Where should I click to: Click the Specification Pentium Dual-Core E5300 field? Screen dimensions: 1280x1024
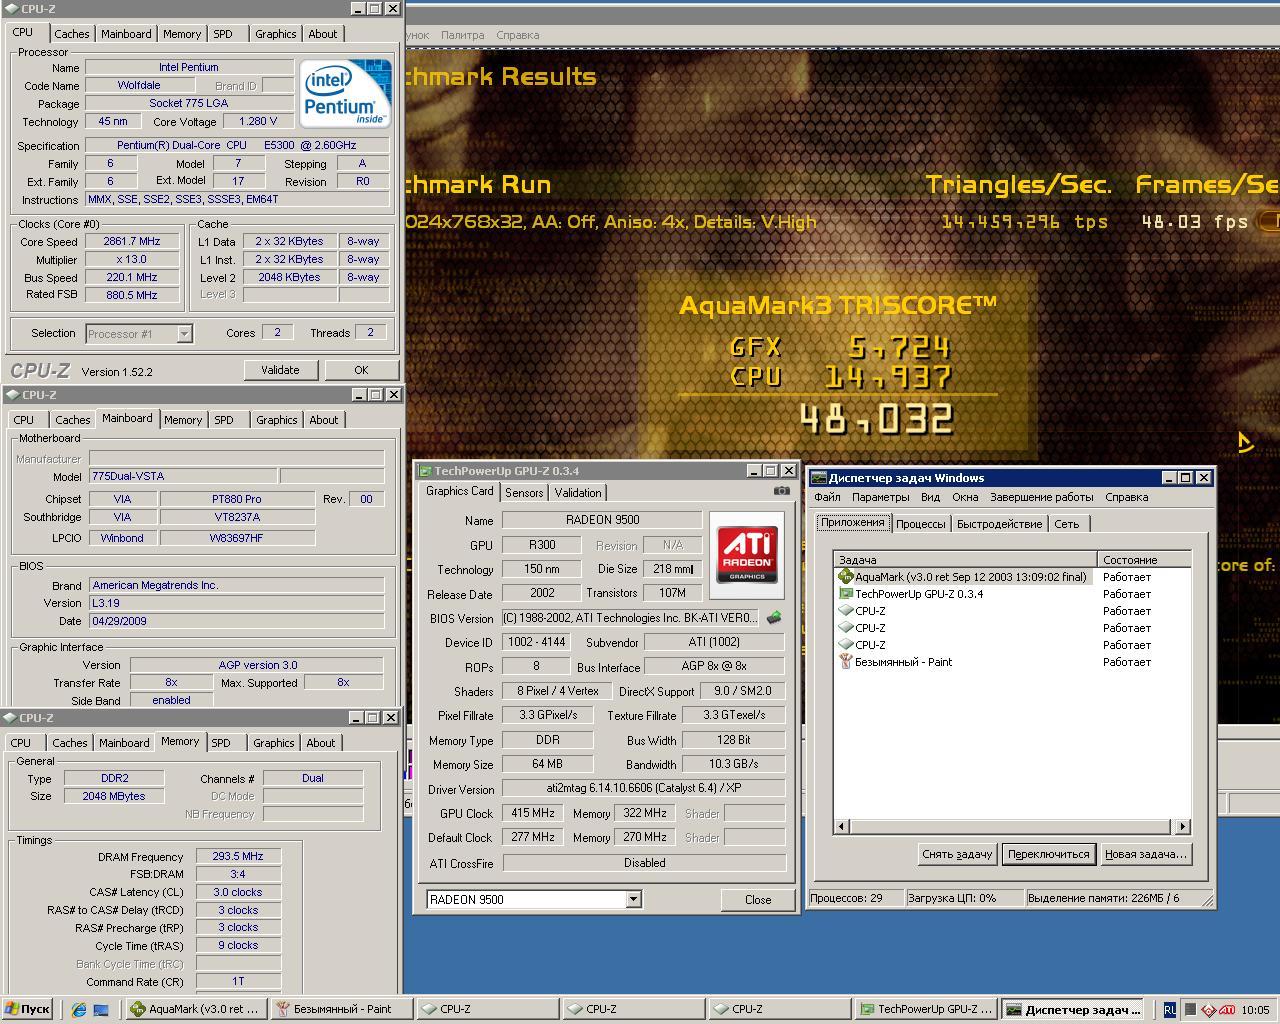click(237, 145)
